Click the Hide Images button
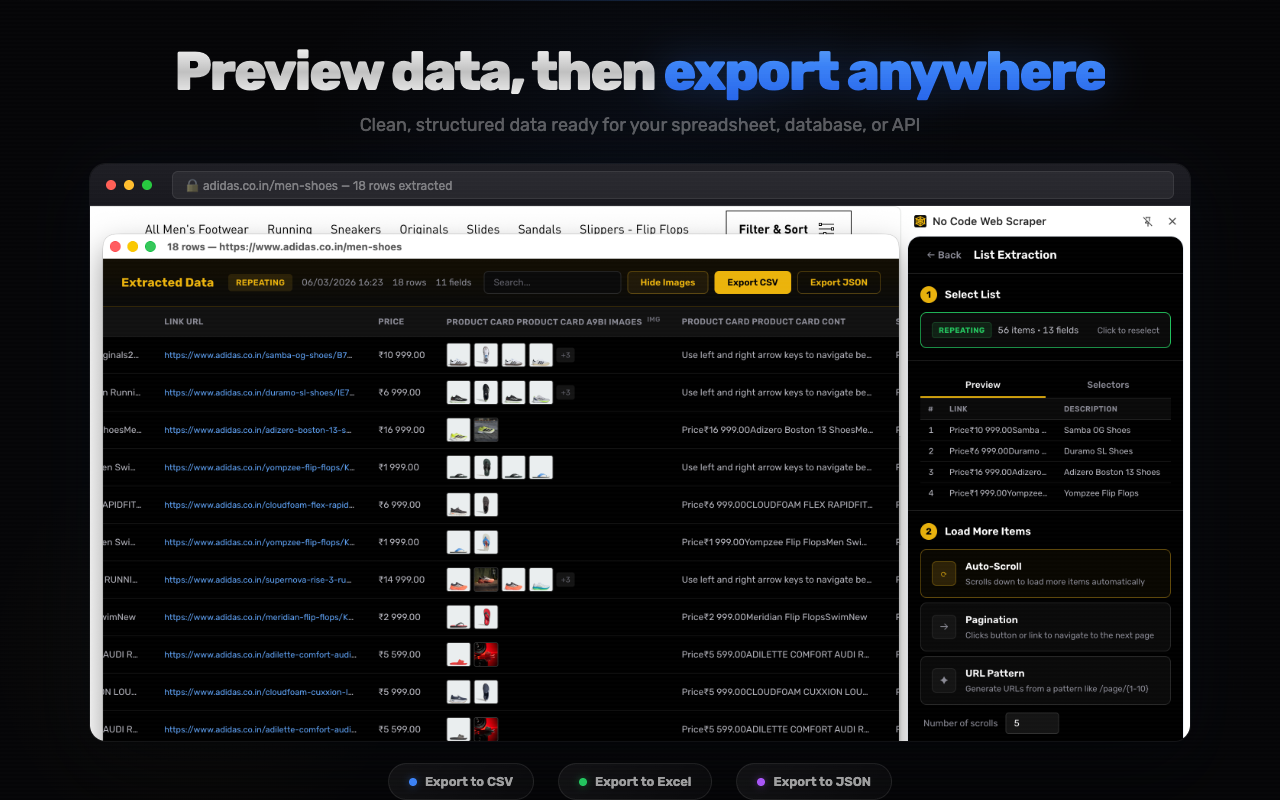Image resolution: width=1280 pixels, height=800 pixels. pos(667,282)
